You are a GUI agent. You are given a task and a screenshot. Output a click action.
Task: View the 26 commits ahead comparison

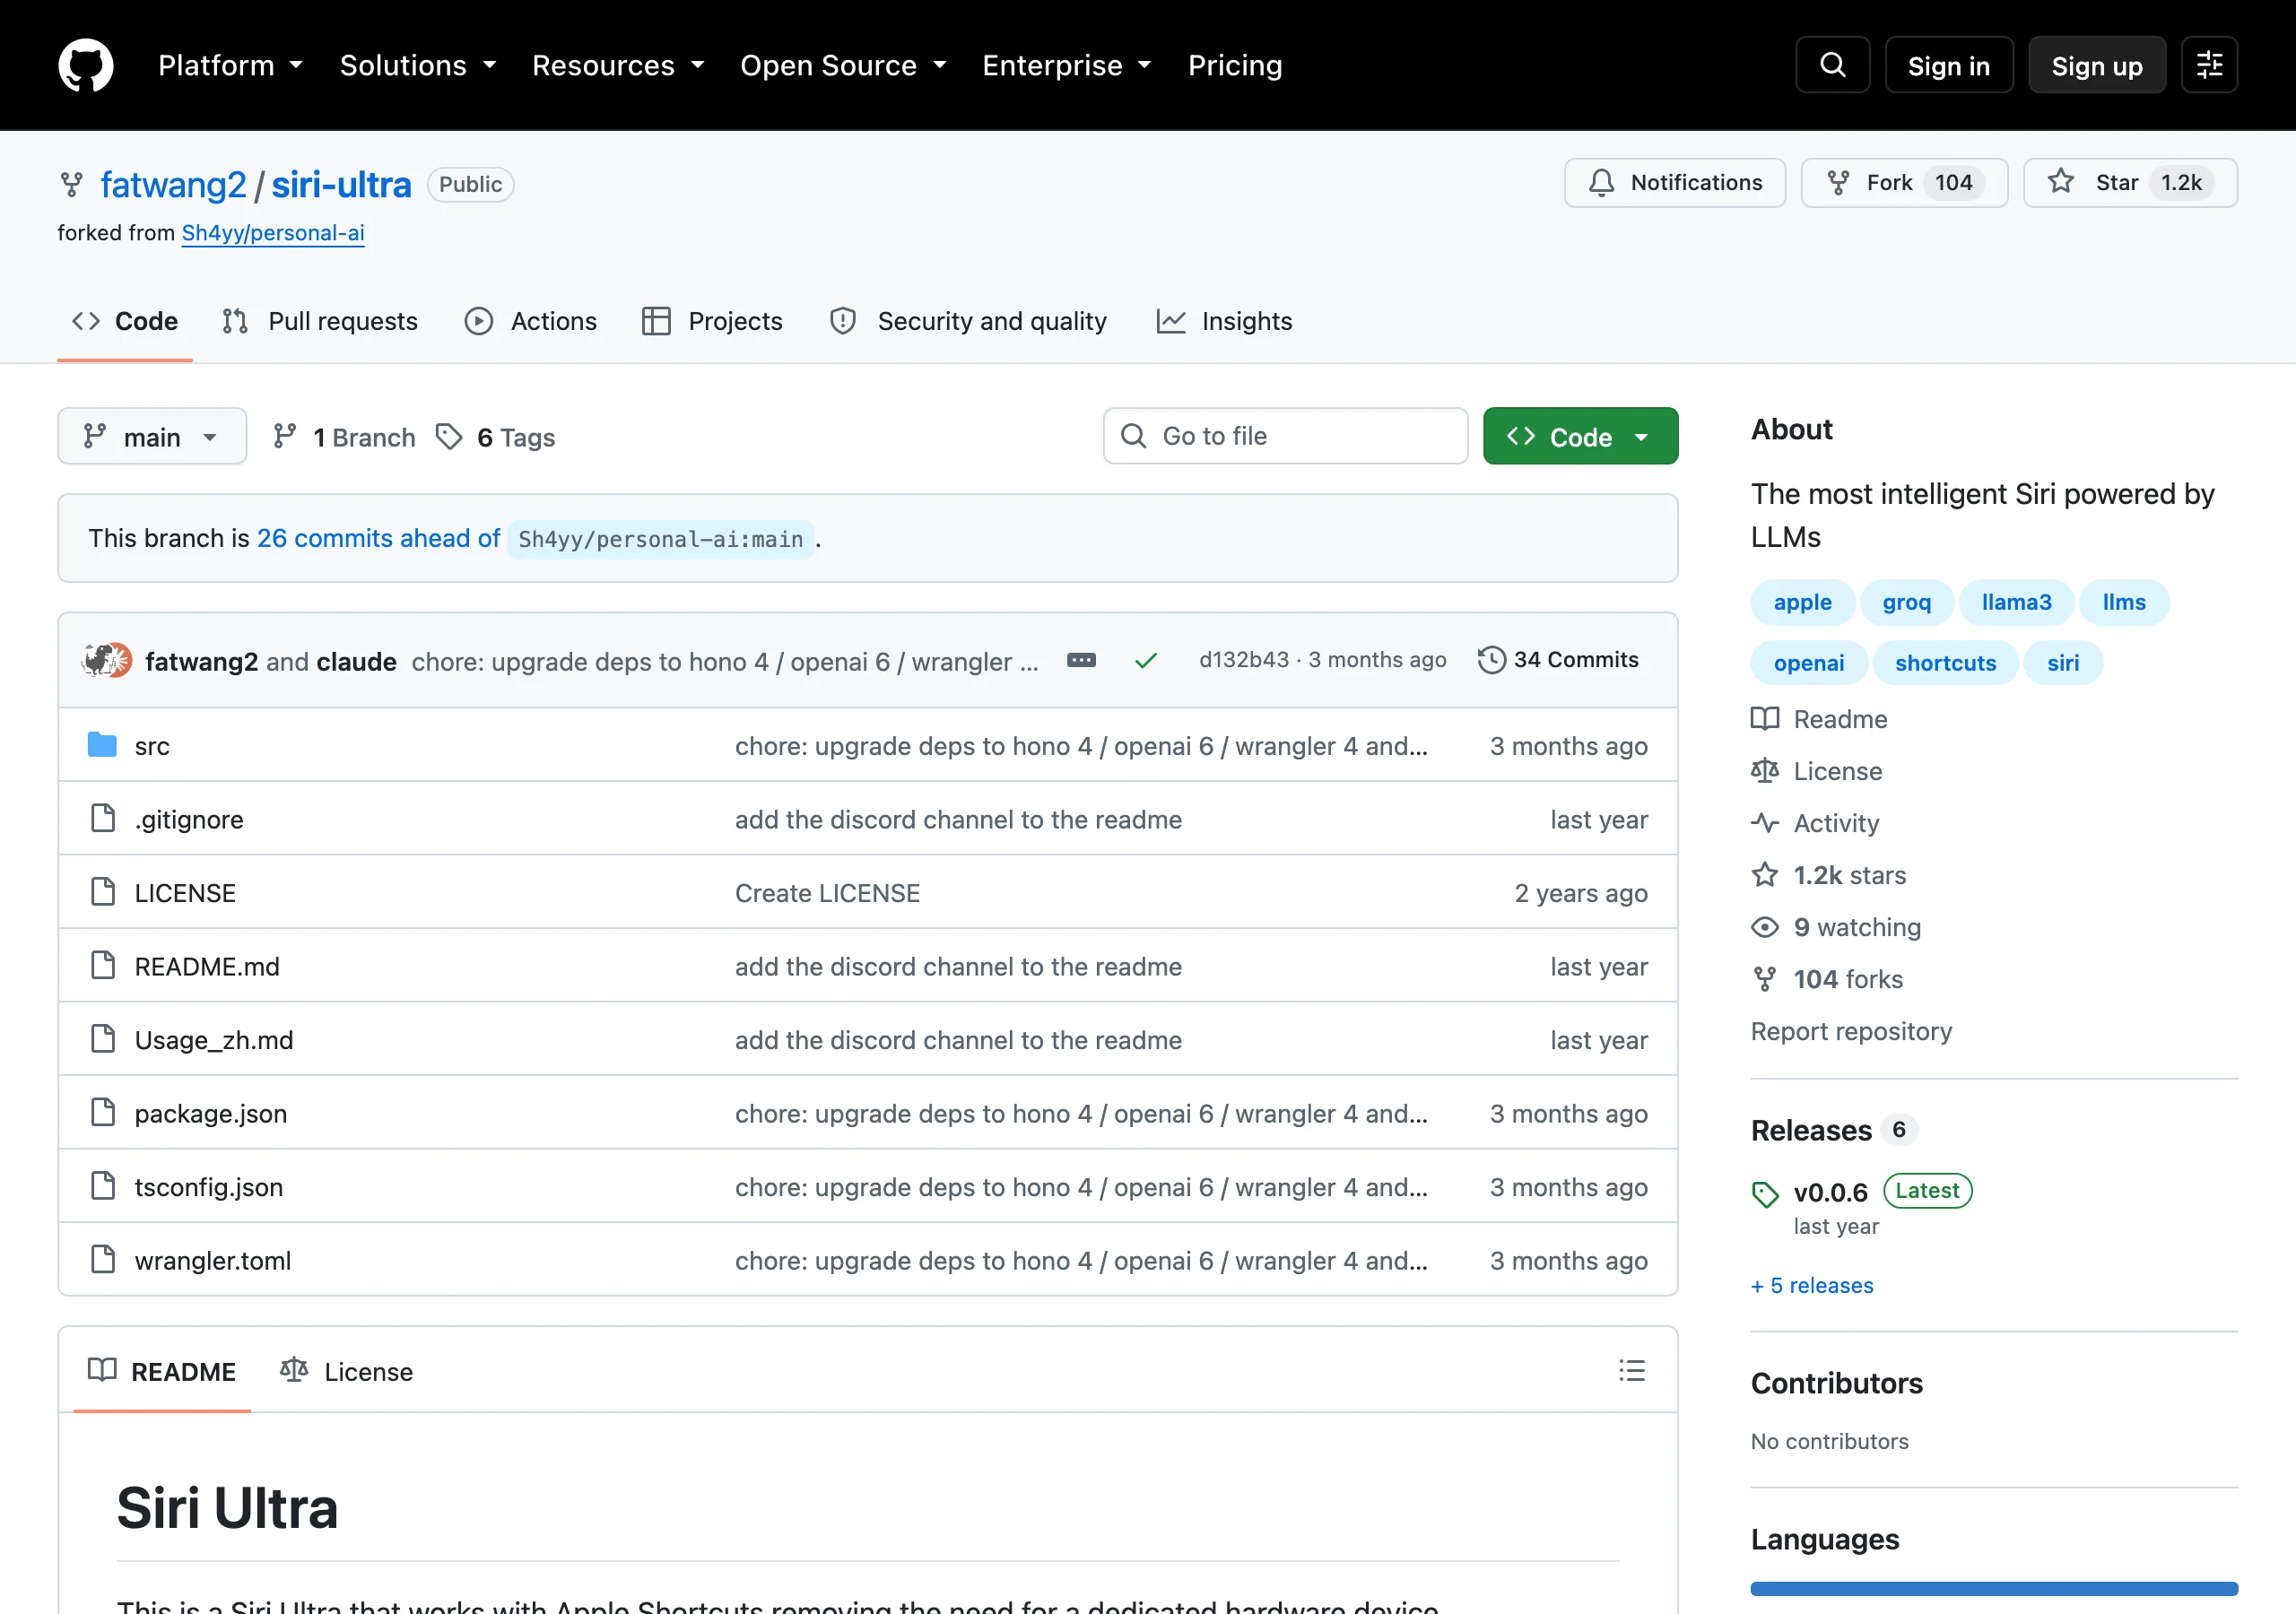[378, 538]
